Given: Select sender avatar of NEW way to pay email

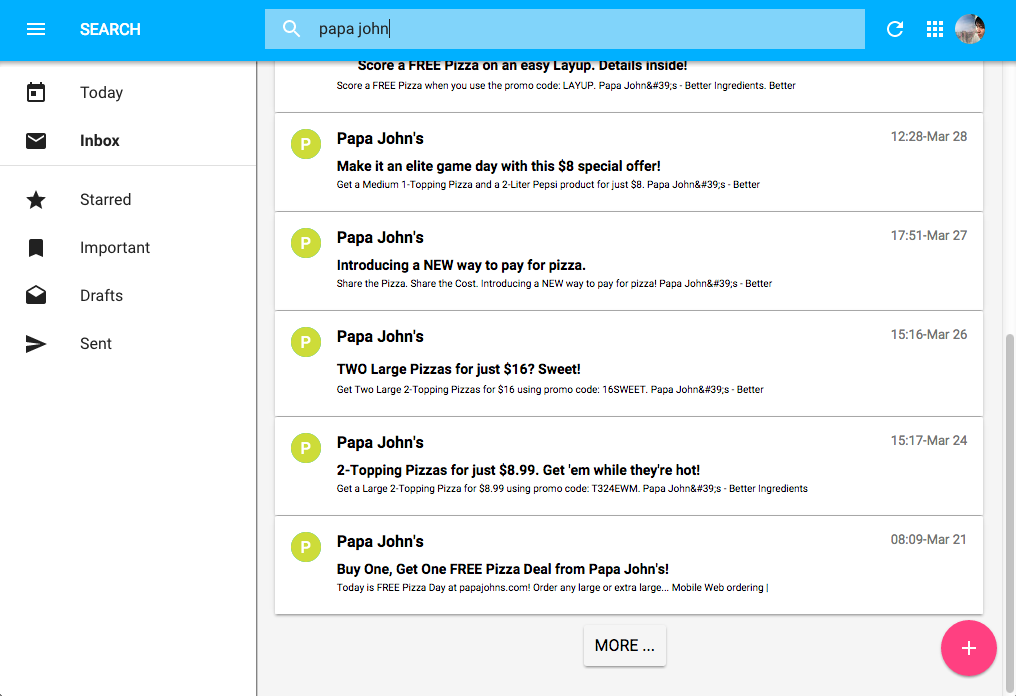Looking at the screenshot, I should (306, 243).
